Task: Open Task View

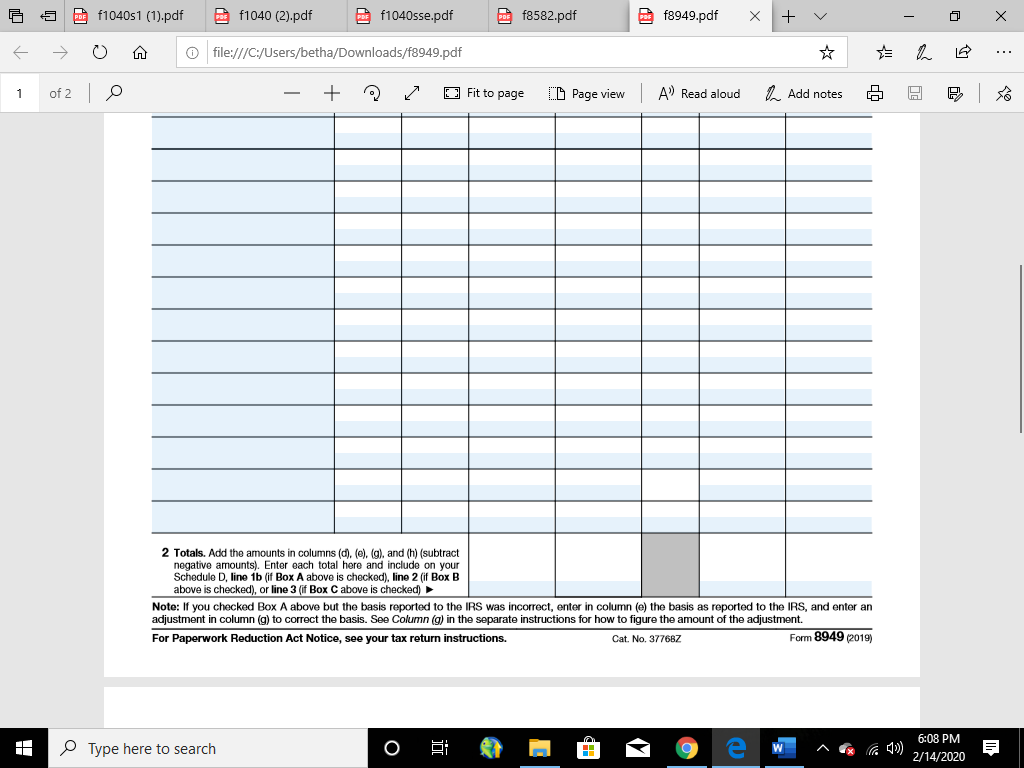Action: (x=440, y=748)
